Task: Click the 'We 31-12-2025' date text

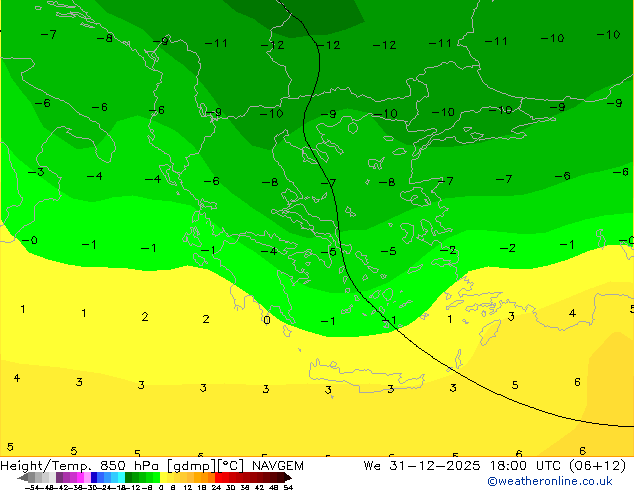Action: [422, 466]
